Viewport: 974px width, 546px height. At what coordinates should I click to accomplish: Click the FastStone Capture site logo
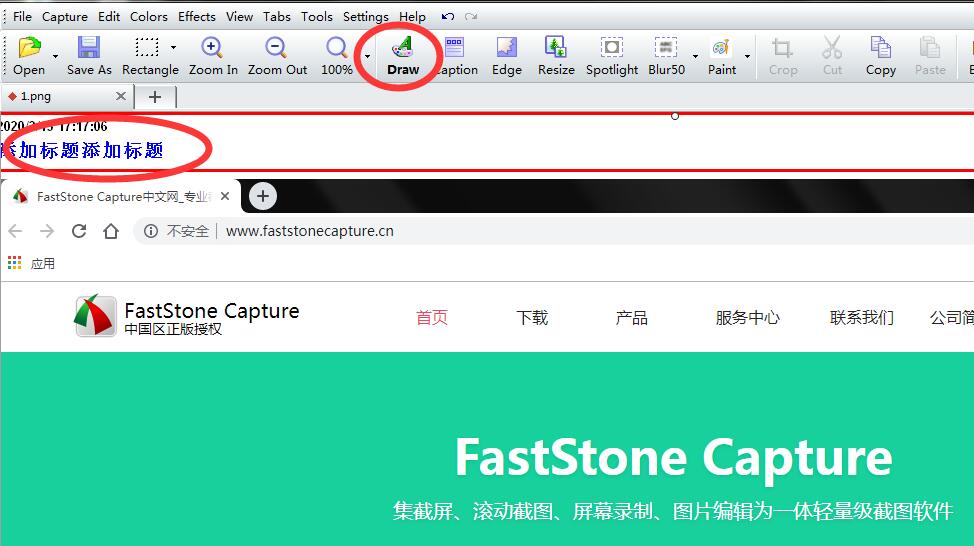[95, 316]
